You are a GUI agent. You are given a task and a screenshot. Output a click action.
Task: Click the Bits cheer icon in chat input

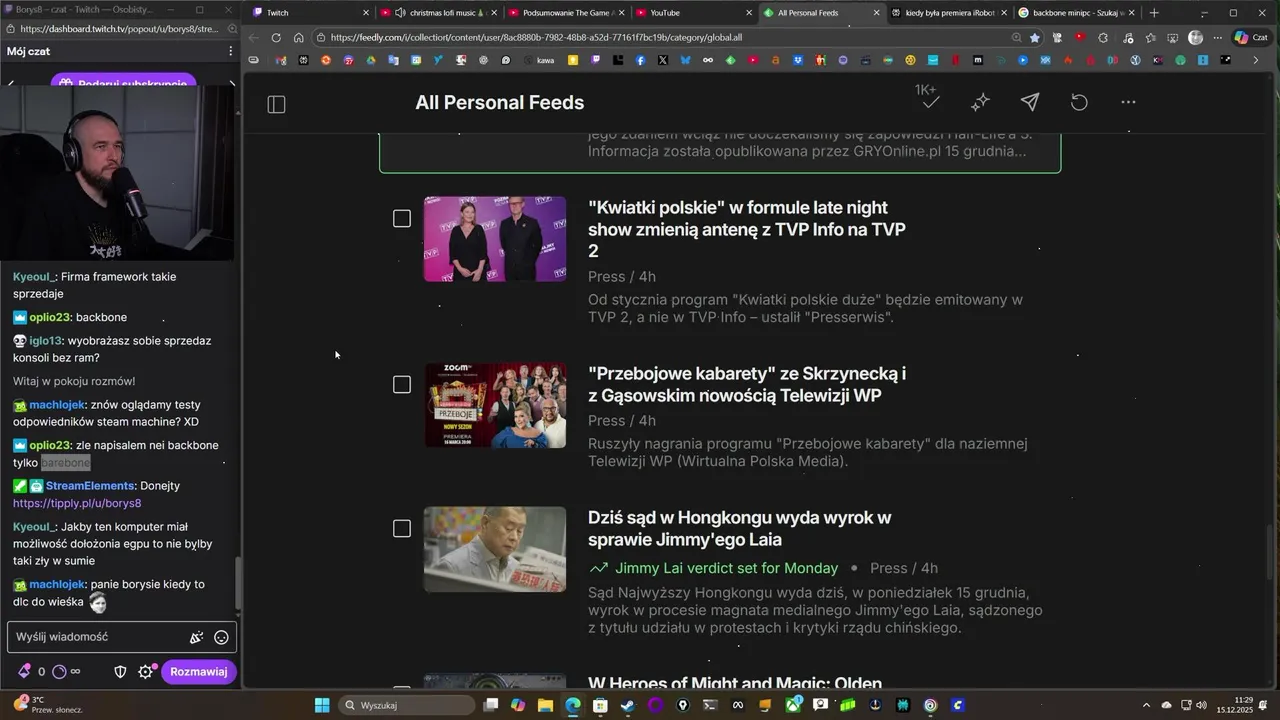(x=197, y=637)
